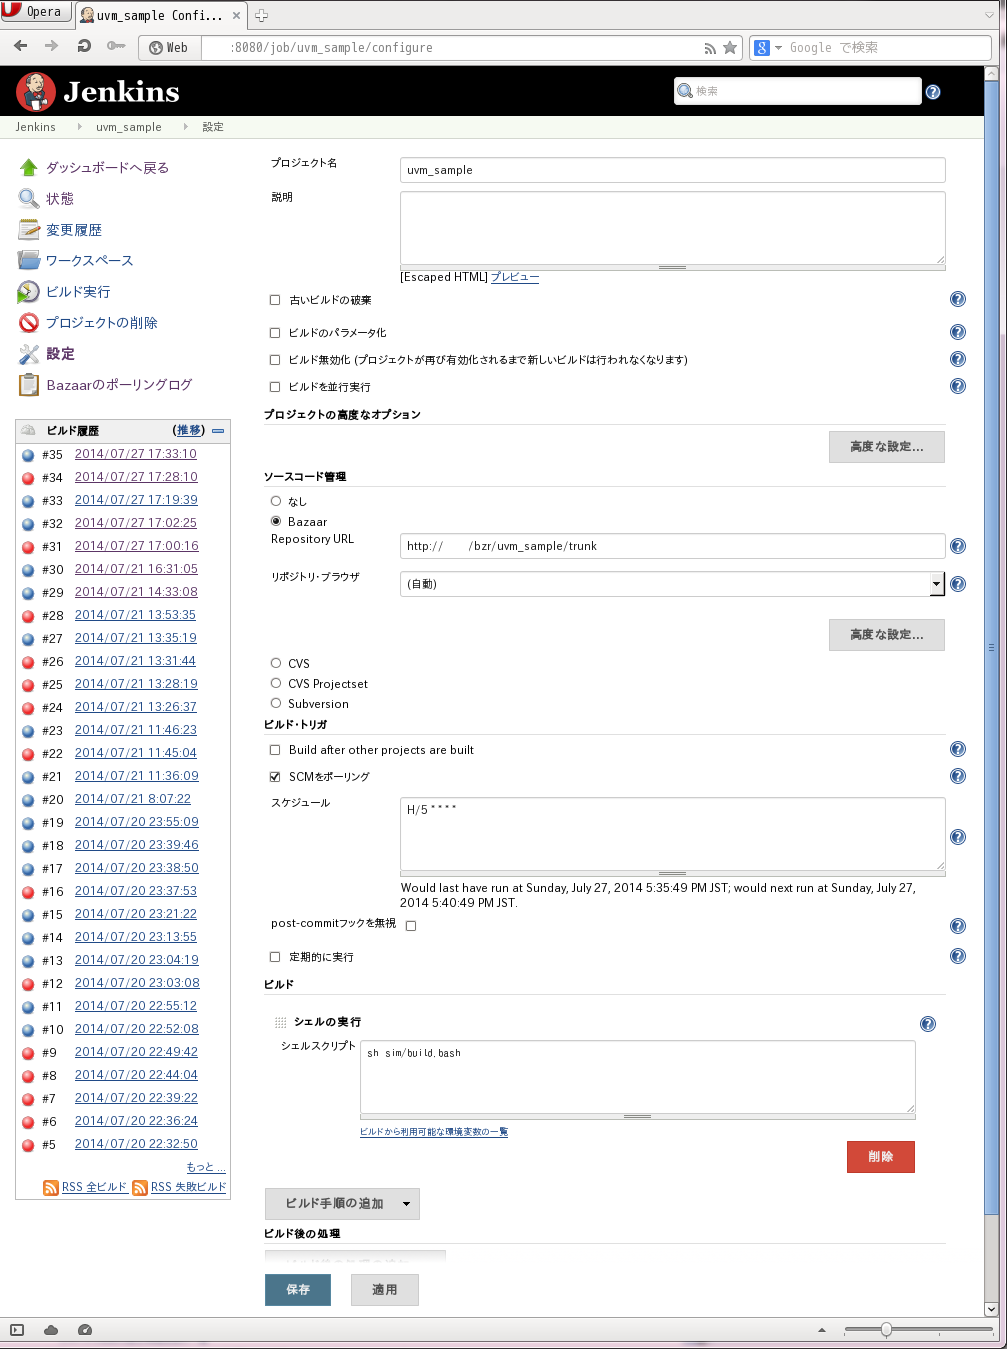The width and height of the screenshot is (1007, 1349).
Task: Click プレビュー link under description
Action: (515, 277)
